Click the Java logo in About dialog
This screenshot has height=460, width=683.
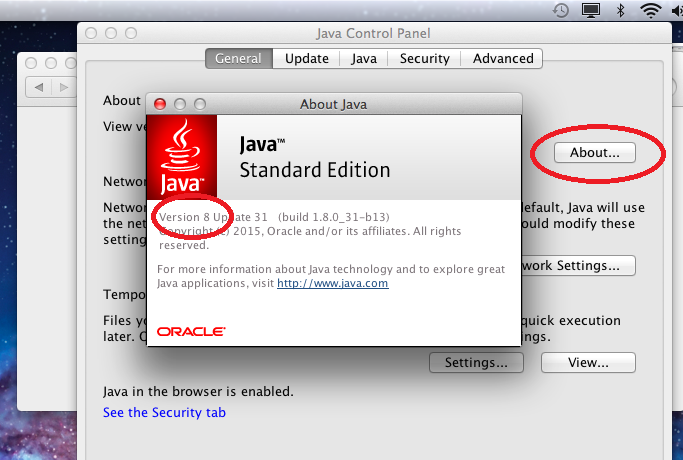click(182, 157)
